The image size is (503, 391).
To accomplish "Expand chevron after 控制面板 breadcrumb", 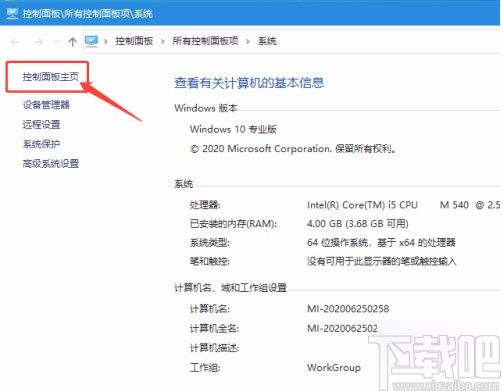I will tap(163, 42).
